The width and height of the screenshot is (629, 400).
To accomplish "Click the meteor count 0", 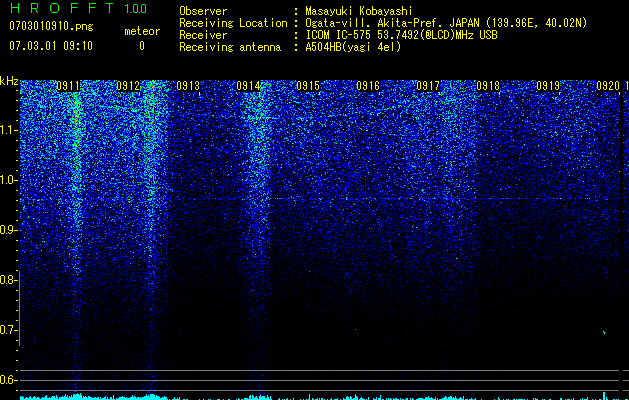I will click(x=142, y=46).
